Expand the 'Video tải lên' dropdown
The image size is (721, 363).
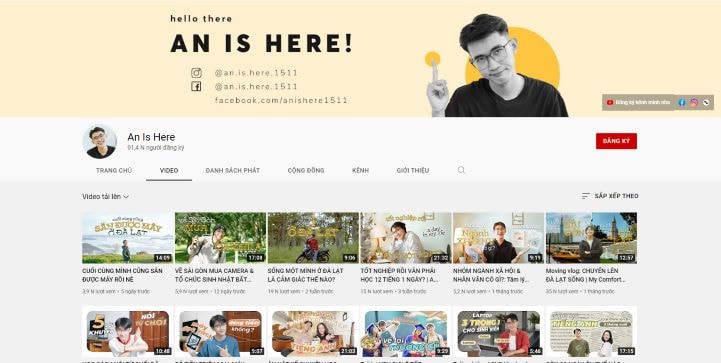point(106,196)
